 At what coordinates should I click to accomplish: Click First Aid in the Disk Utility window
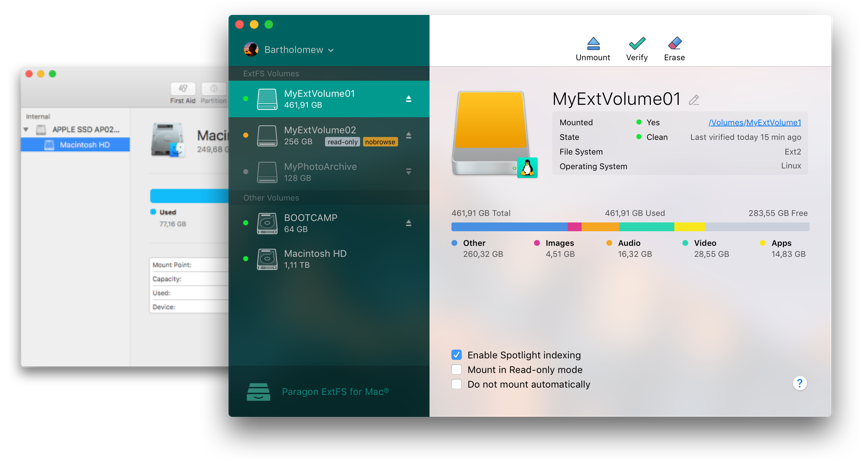[183, 93]
